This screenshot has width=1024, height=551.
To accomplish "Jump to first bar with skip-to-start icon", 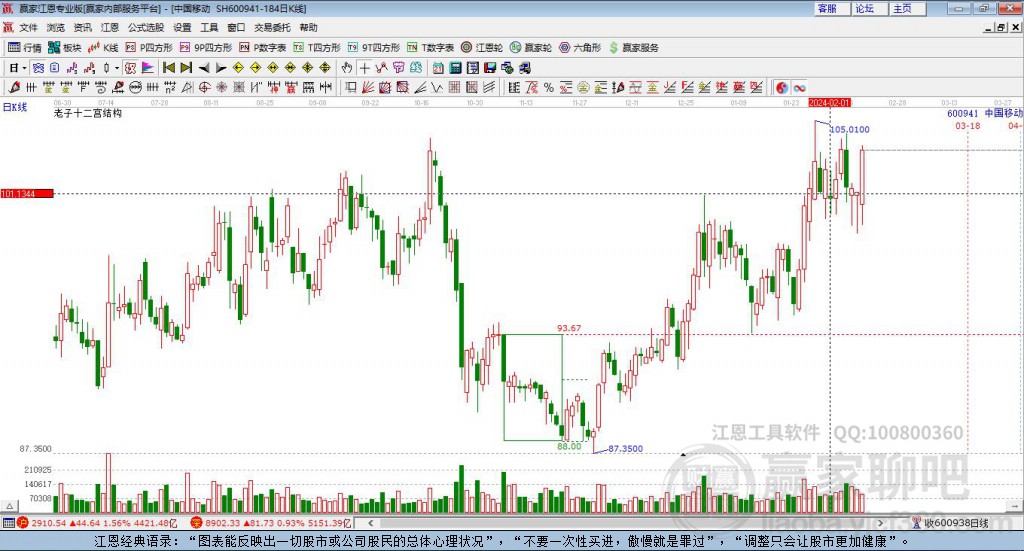I will [x=168, y=68].
